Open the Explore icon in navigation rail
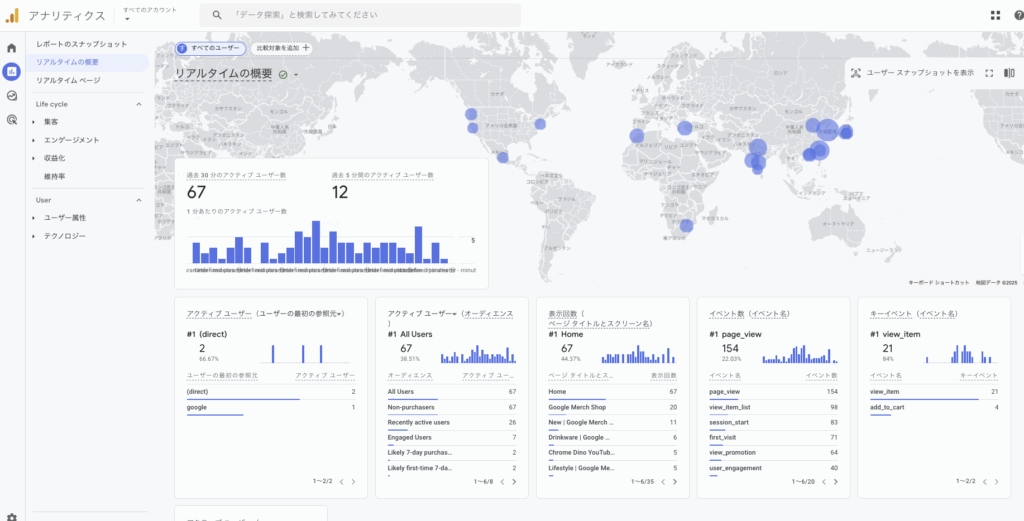 click(x=11, y=96)
